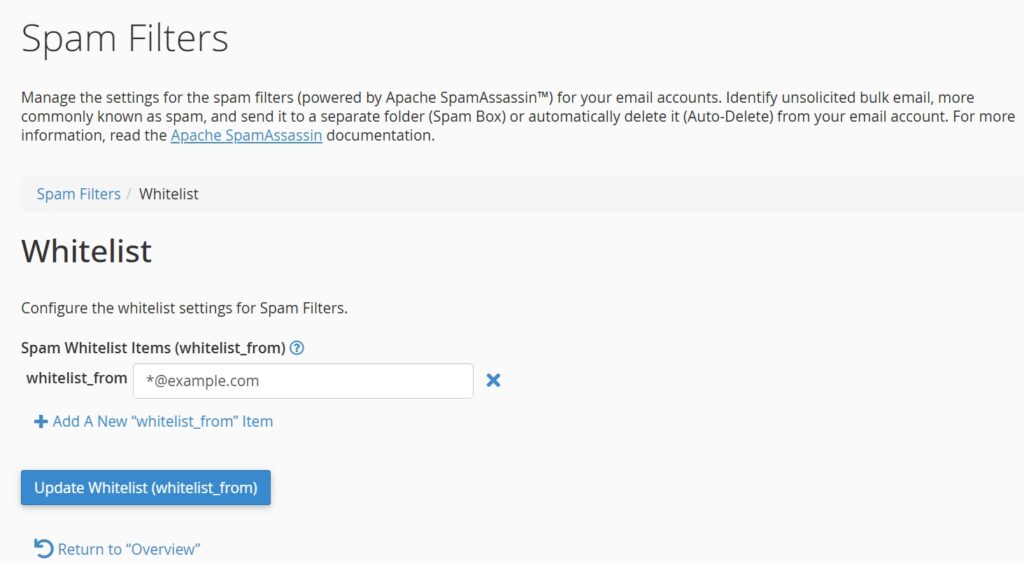
Task: Click the slash separator in the breadcrumb
Action: click(130, 194)
